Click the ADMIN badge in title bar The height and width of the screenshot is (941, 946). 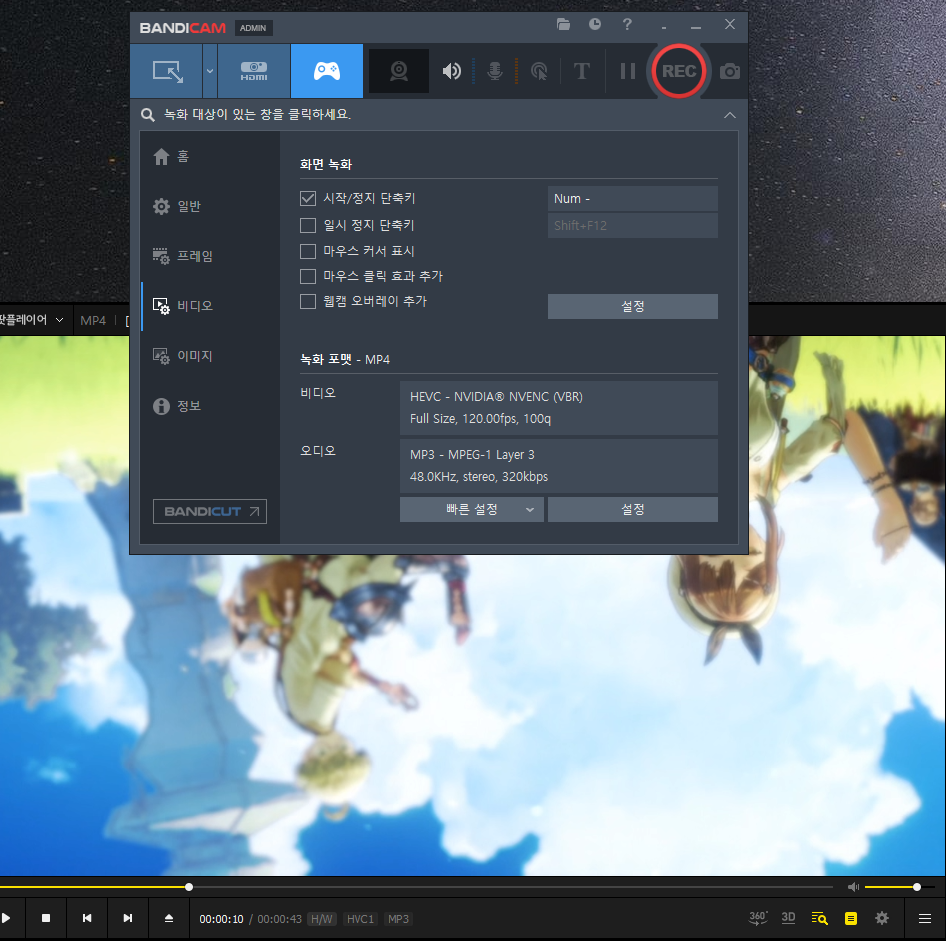[x=253, y=28]
